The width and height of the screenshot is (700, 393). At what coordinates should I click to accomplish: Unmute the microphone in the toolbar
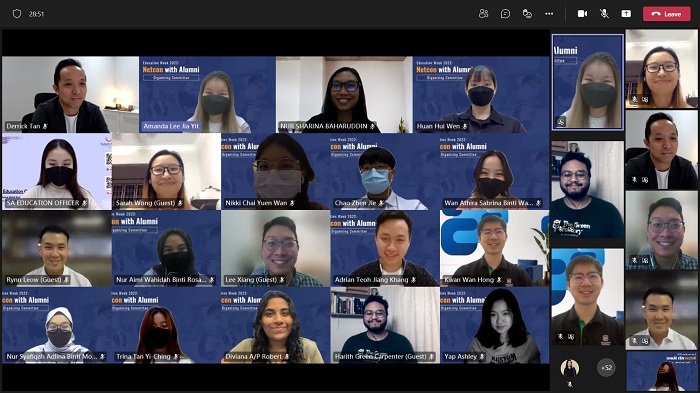(604, 14)
